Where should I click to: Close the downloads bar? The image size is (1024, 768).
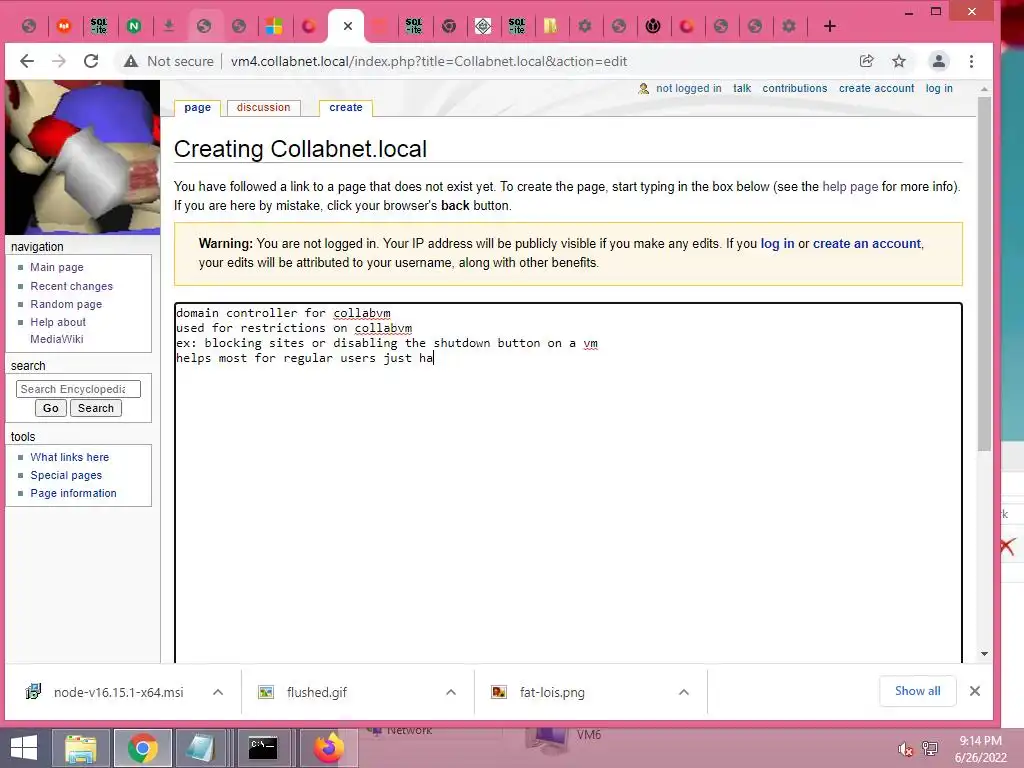(x=974, y=691)
